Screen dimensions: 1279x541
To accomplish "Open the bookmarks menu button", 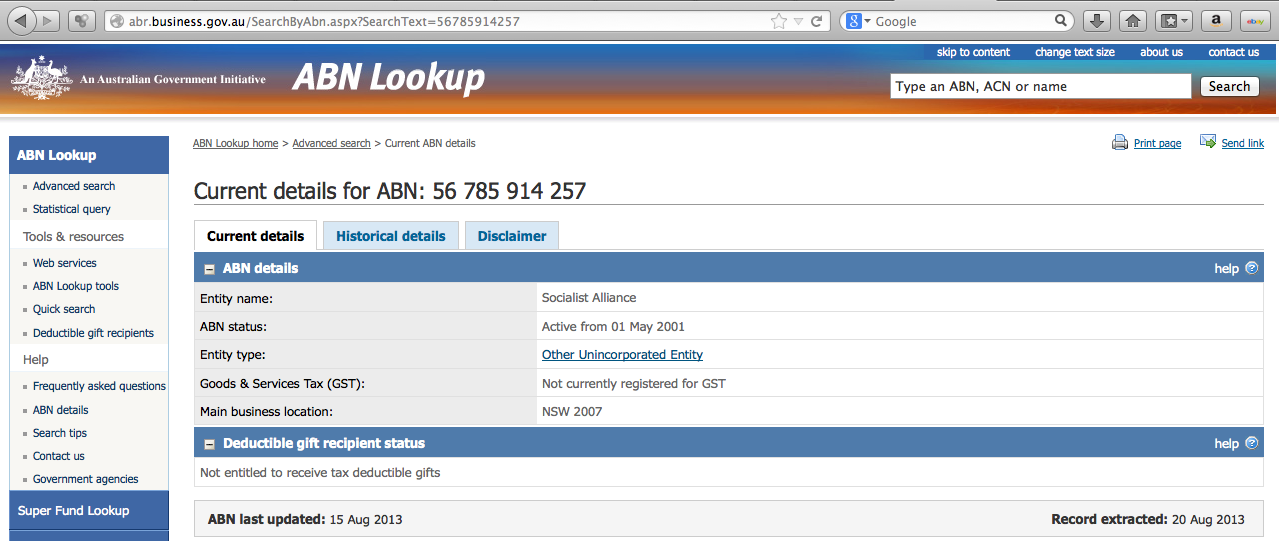I will pyautogui.click(x=1174, y=20).
